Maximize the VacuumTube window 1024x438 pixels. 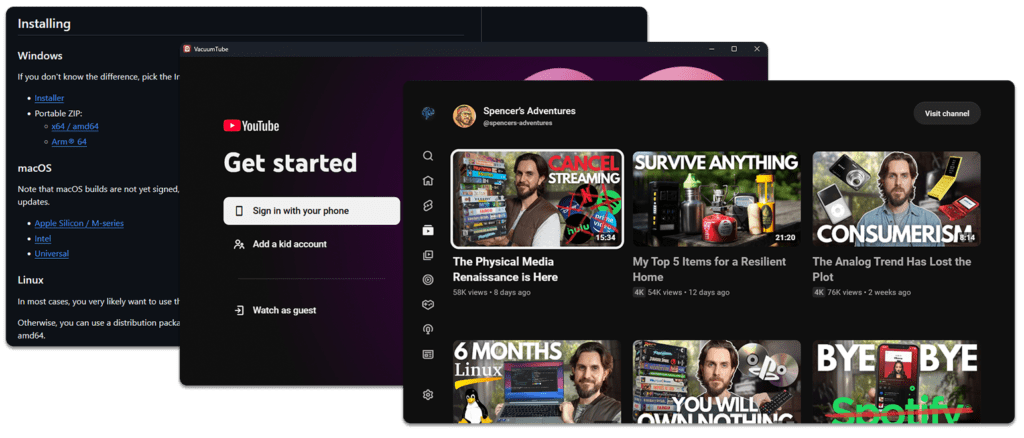734,49
